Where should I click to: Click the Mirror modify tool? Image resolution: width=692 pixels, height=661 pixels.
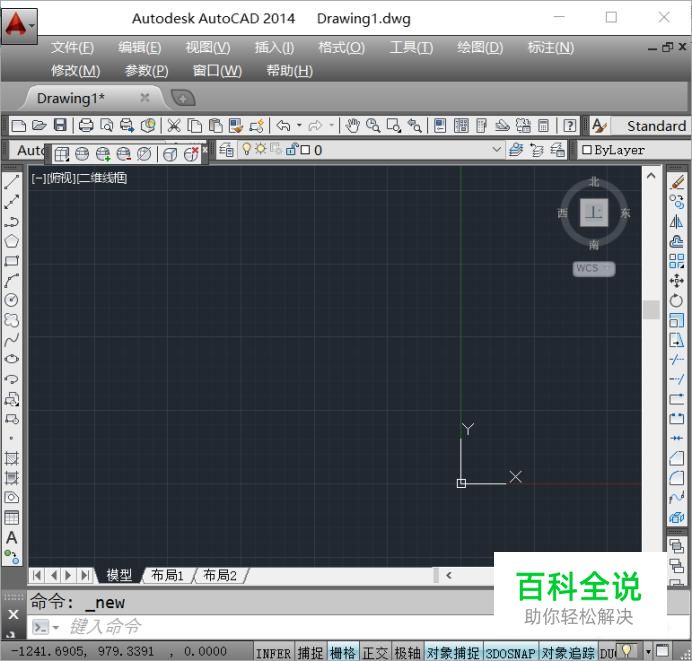click(x=677, y=222)
